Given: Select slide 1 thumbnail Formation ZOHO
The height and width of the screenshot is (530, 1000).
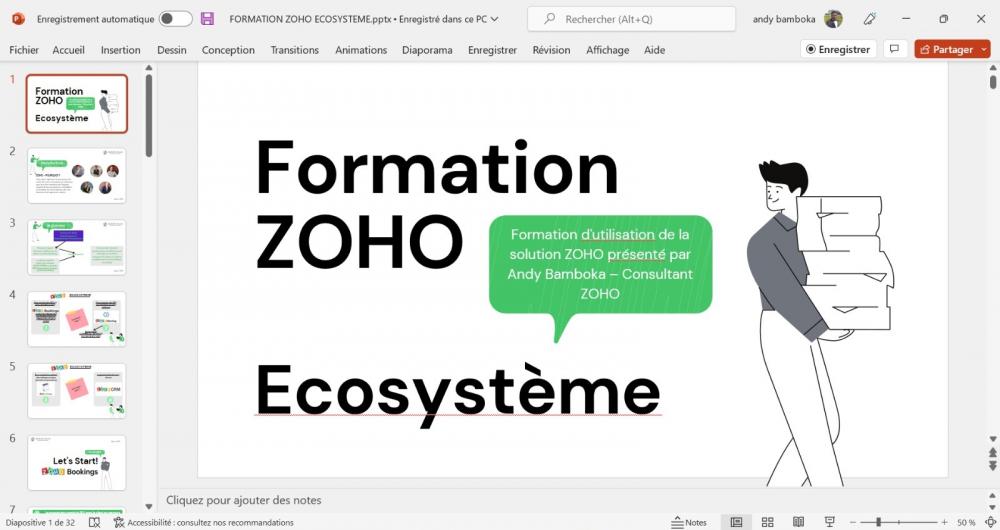Looking at the screenshot, I should coord(77,103).
